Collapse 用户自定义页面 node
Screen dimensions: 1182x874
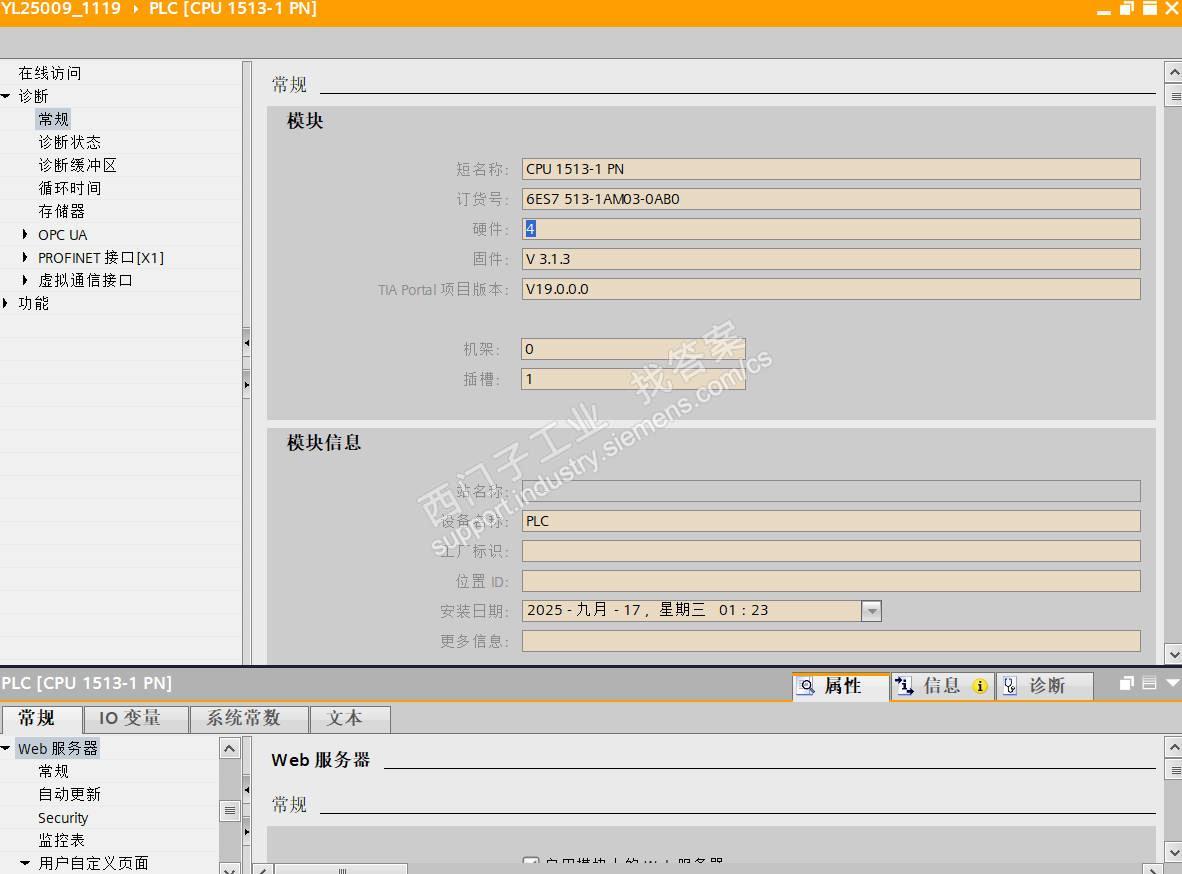click(25, 863)
